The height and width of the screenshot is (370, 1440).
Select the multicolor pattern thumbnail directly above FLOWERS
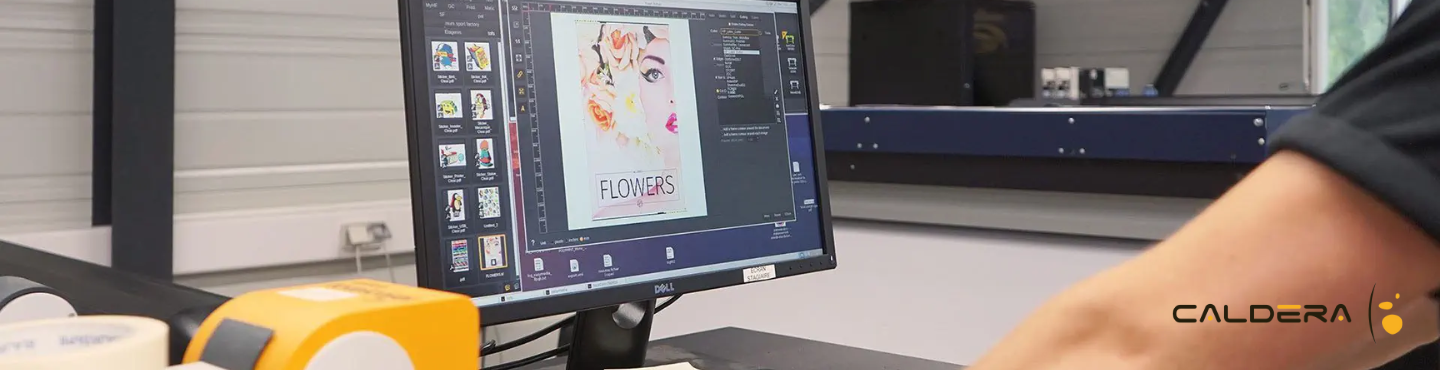point(488,202)
